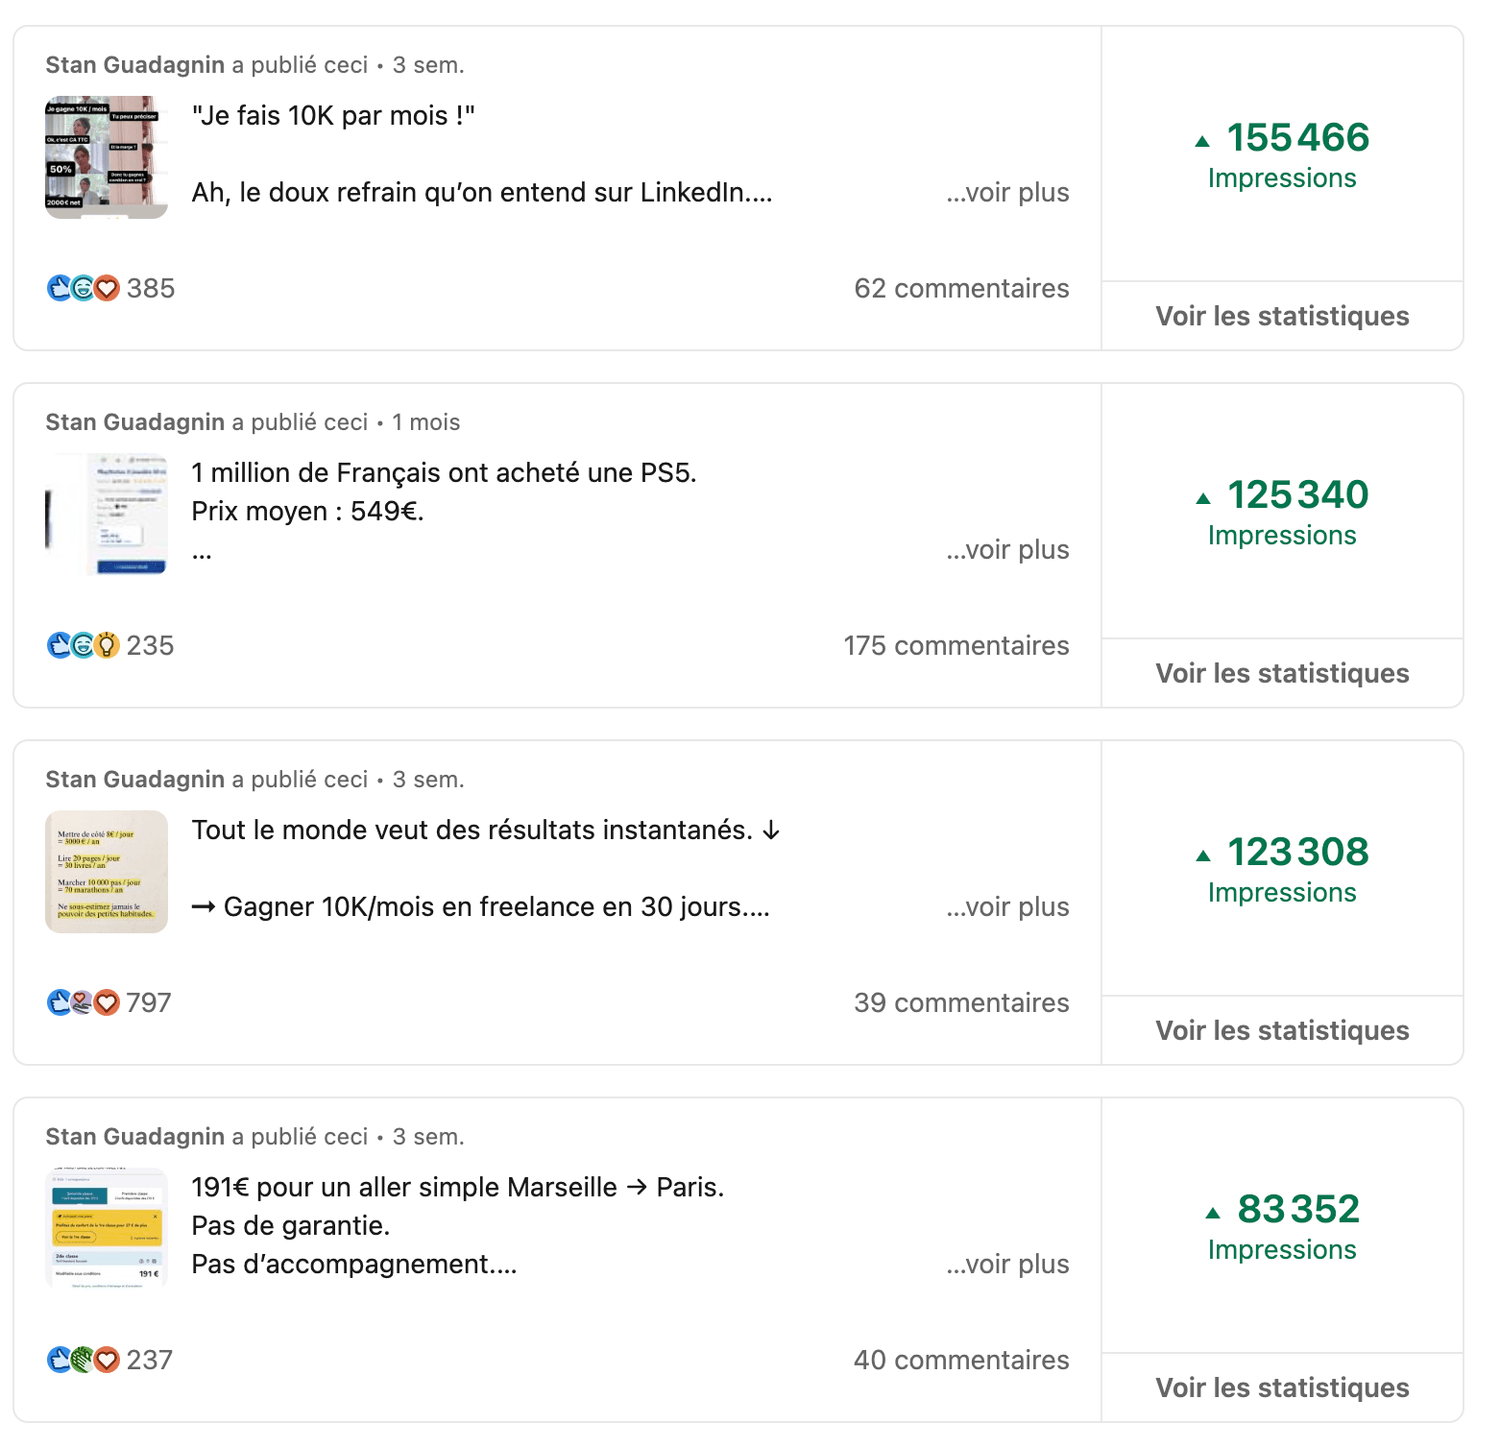The width and height of the screenshot is (1500, 1444).
Task: Expand the "Je fais 10K par mois" post text
Action: click(x=1007, y=193)
